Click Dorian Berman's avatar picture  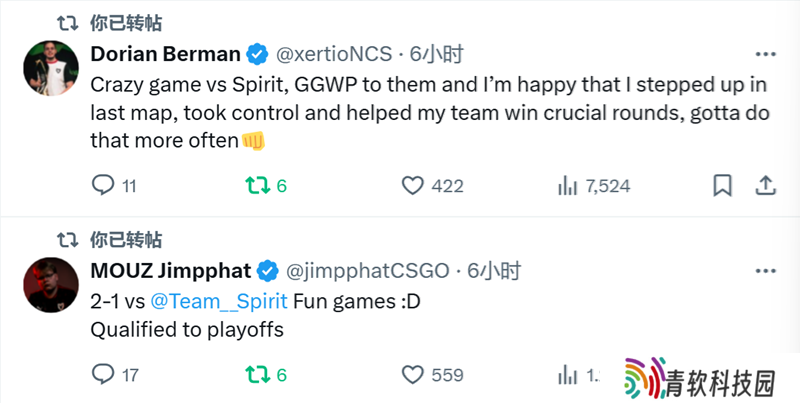[51, 68]
